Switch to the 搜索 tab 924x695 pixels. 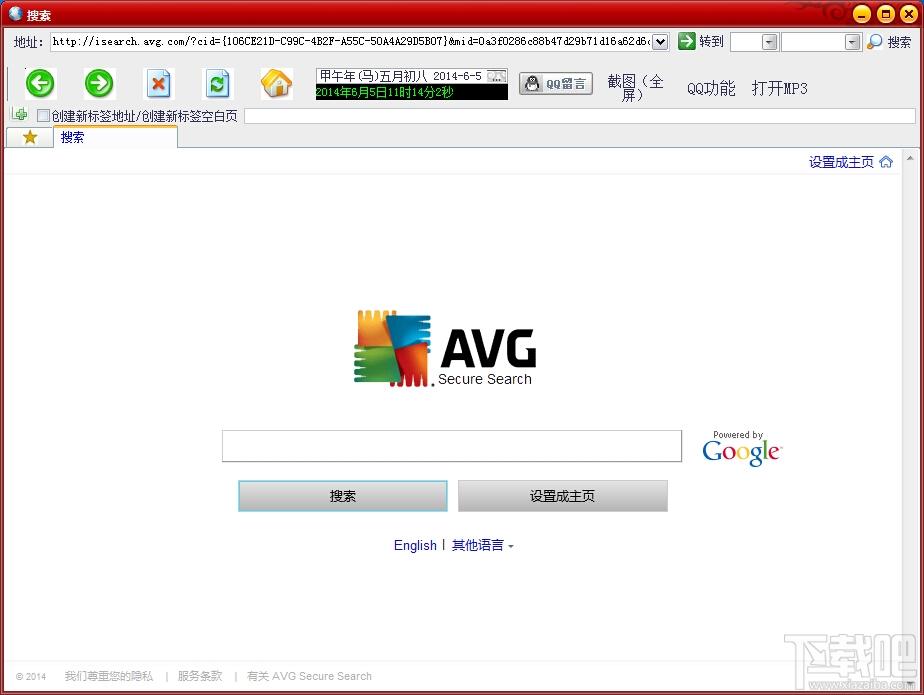tap(116, 137)
